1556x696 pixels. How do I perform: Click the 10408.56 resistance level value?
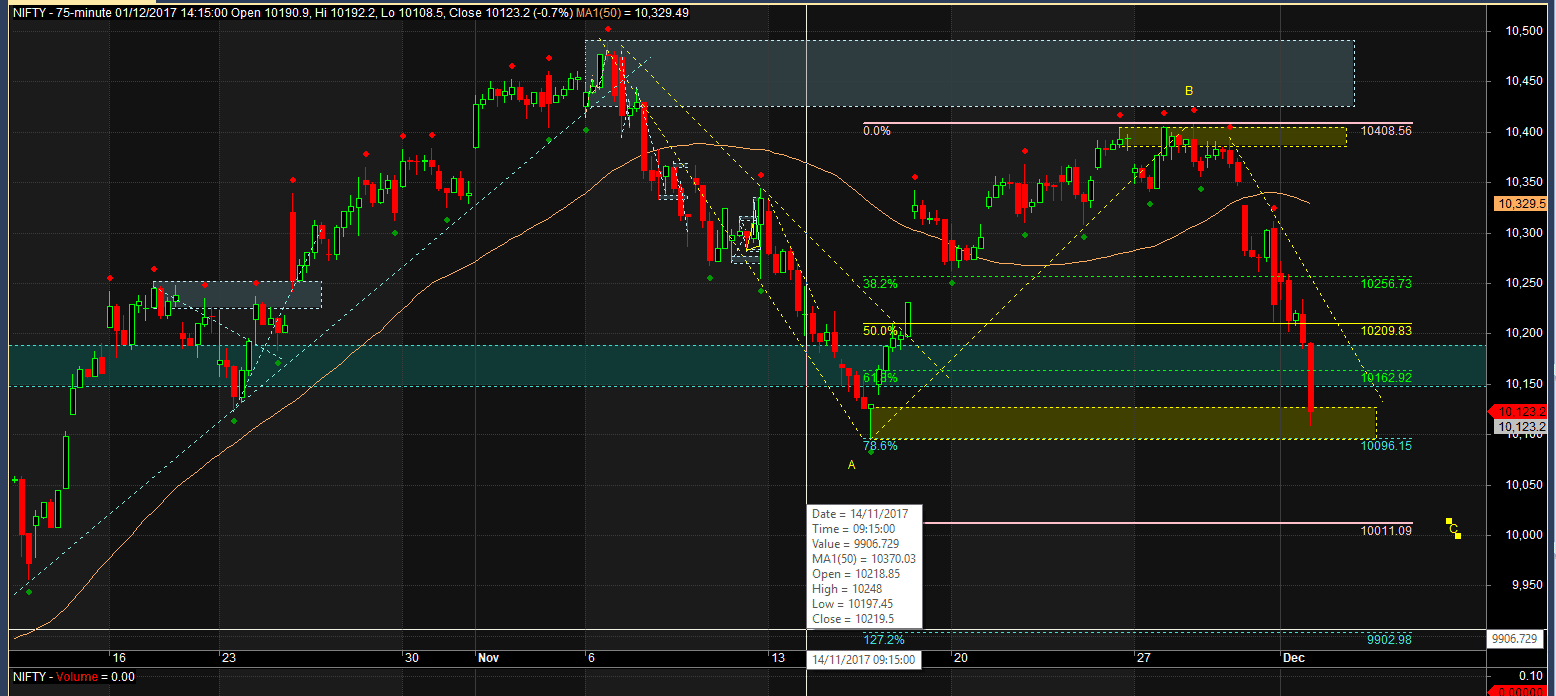tap(1385, 130)
